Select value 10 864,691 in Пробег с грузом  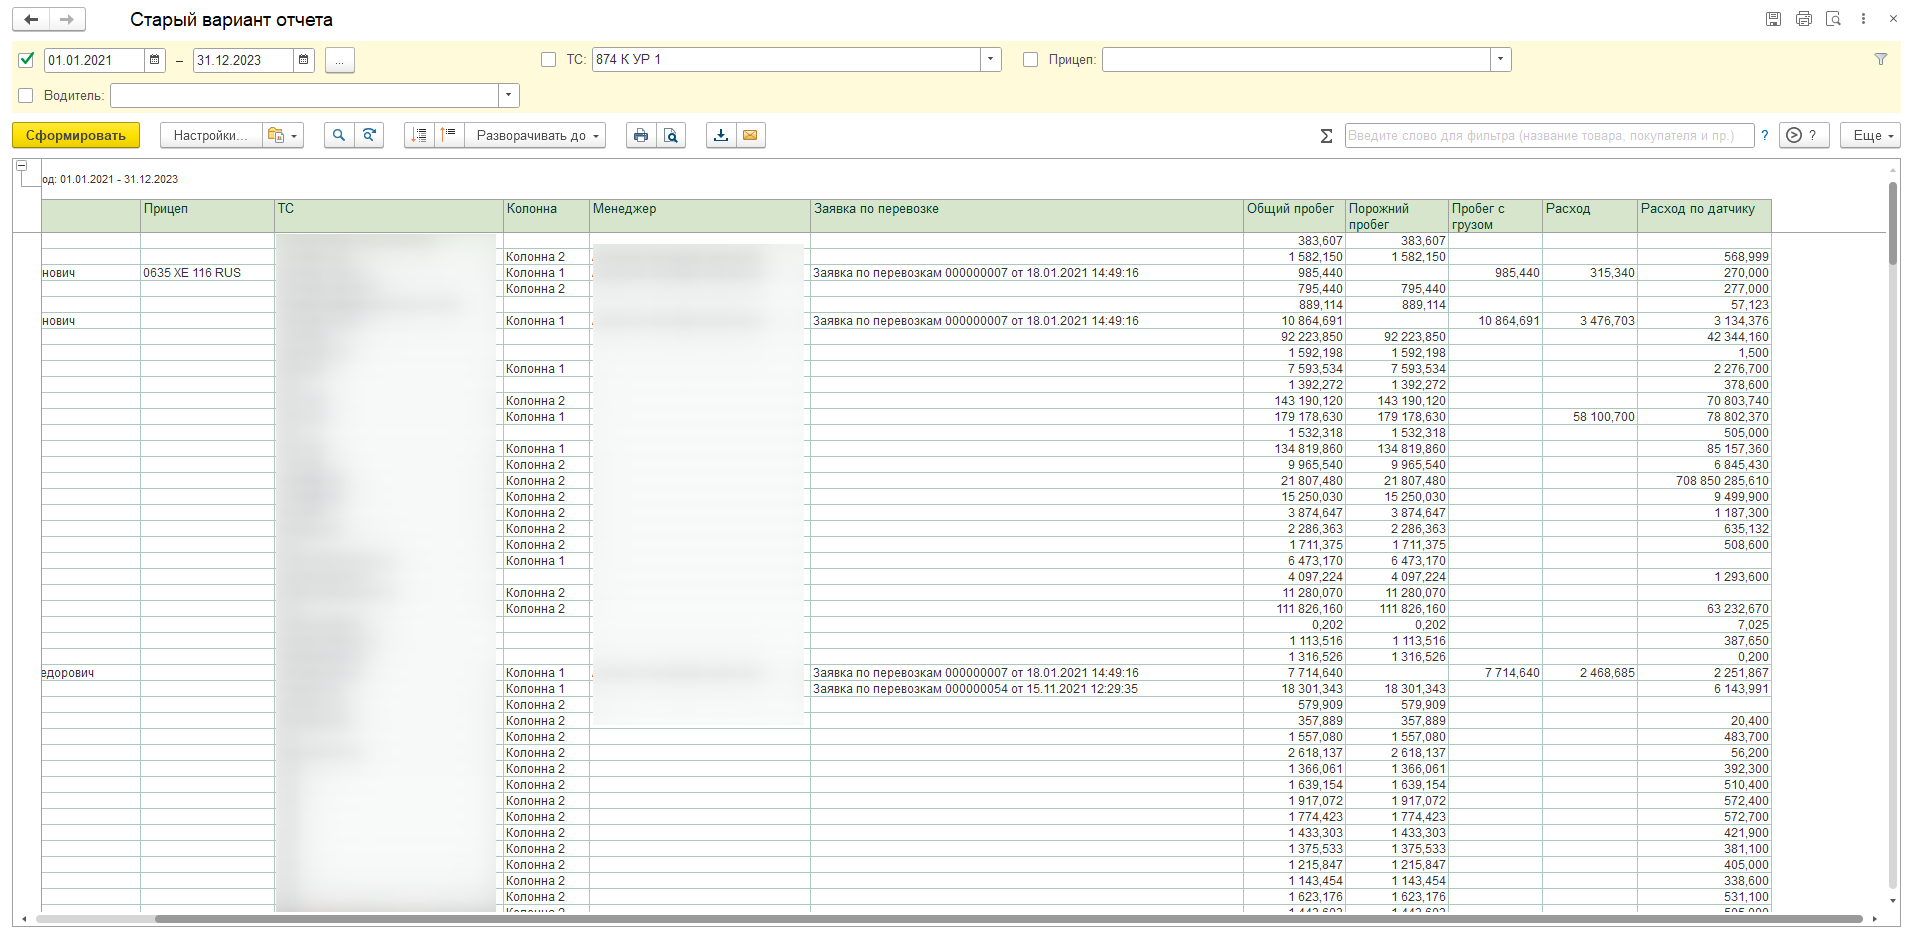pos(1496,321)
